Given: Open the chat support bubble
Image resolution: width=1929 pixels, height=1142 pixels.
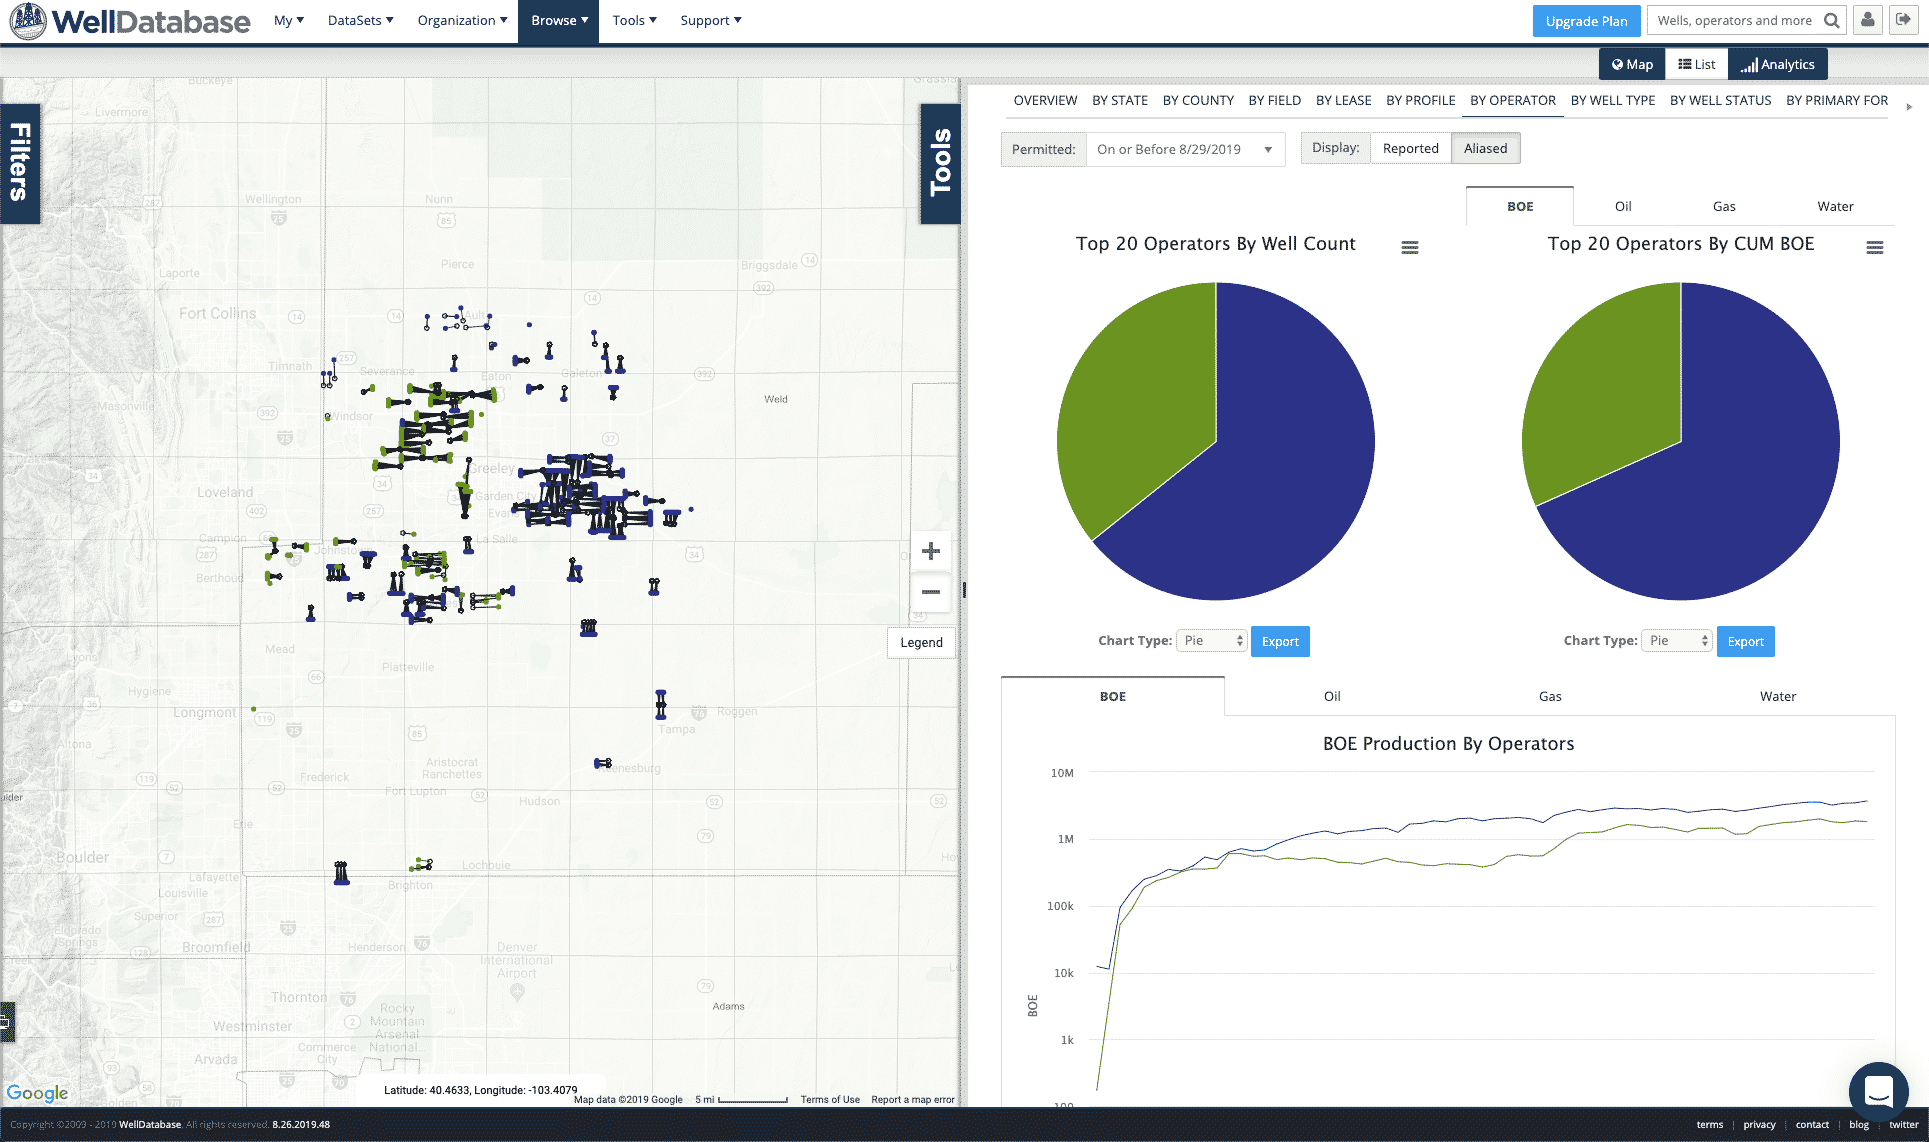Looking at the screenshot, I should pos(1878,1091).
